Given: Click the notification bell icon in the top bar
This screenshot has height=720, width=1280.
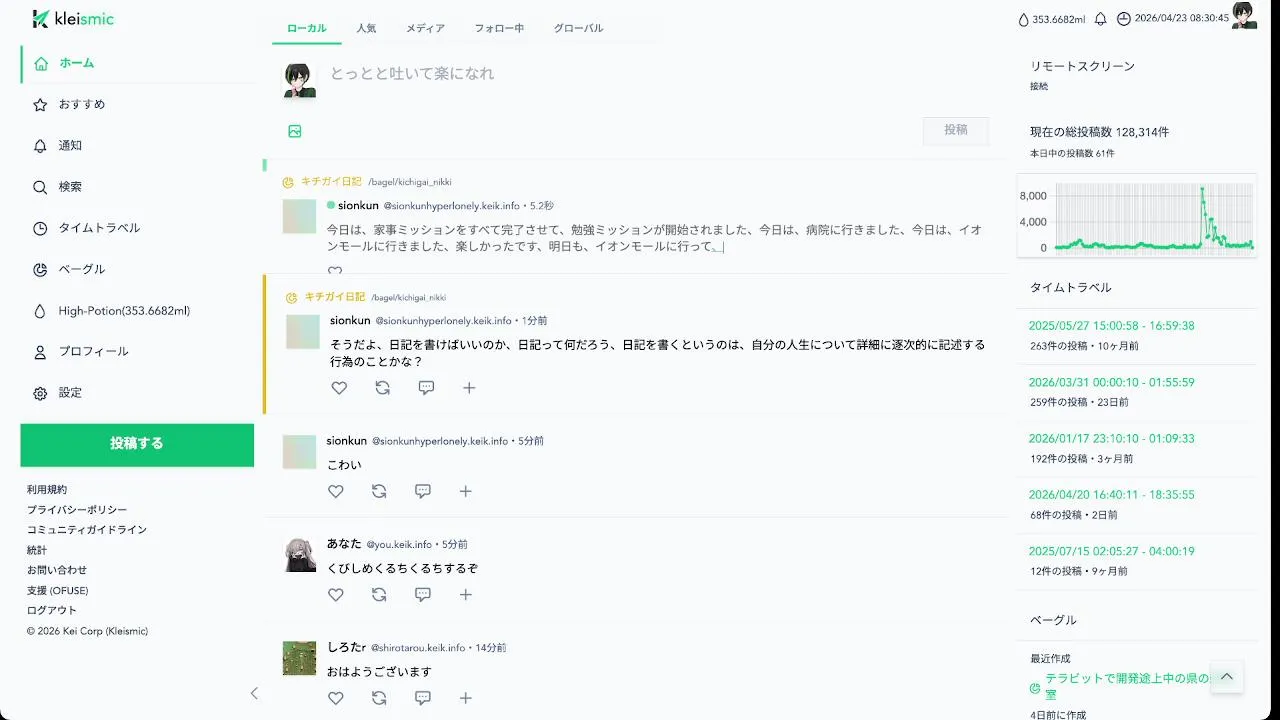Looking at the screenshot, I should [x=1101, y=19].
